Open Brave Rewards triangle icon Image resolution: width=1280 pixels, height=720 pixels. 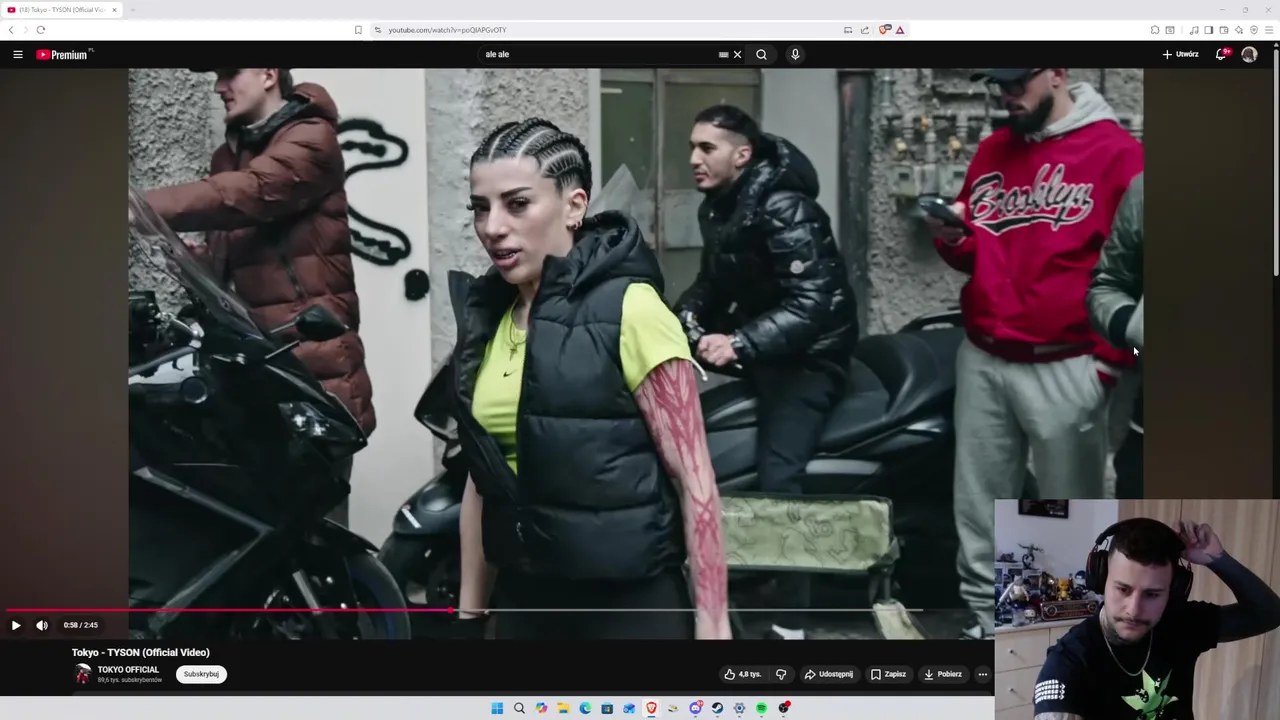click(x=900, y=30)
